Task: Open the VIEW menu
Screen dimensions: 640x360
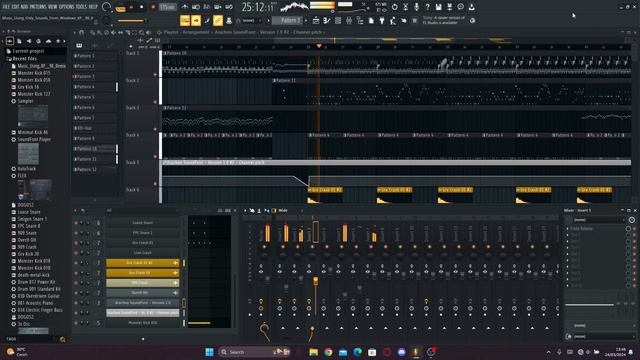Action: pos(53,7)
